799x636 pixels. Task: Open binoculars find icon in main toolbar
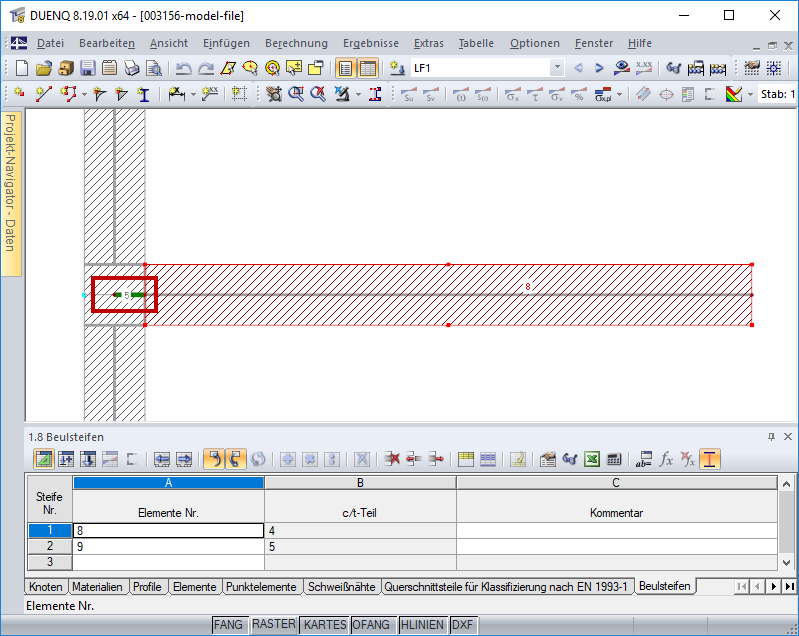pos(673,68)
